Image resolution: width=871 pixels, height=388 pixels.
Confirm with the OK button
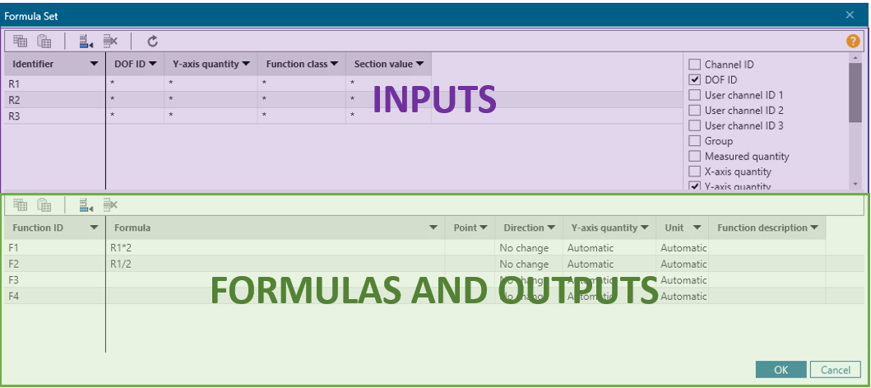781,370
